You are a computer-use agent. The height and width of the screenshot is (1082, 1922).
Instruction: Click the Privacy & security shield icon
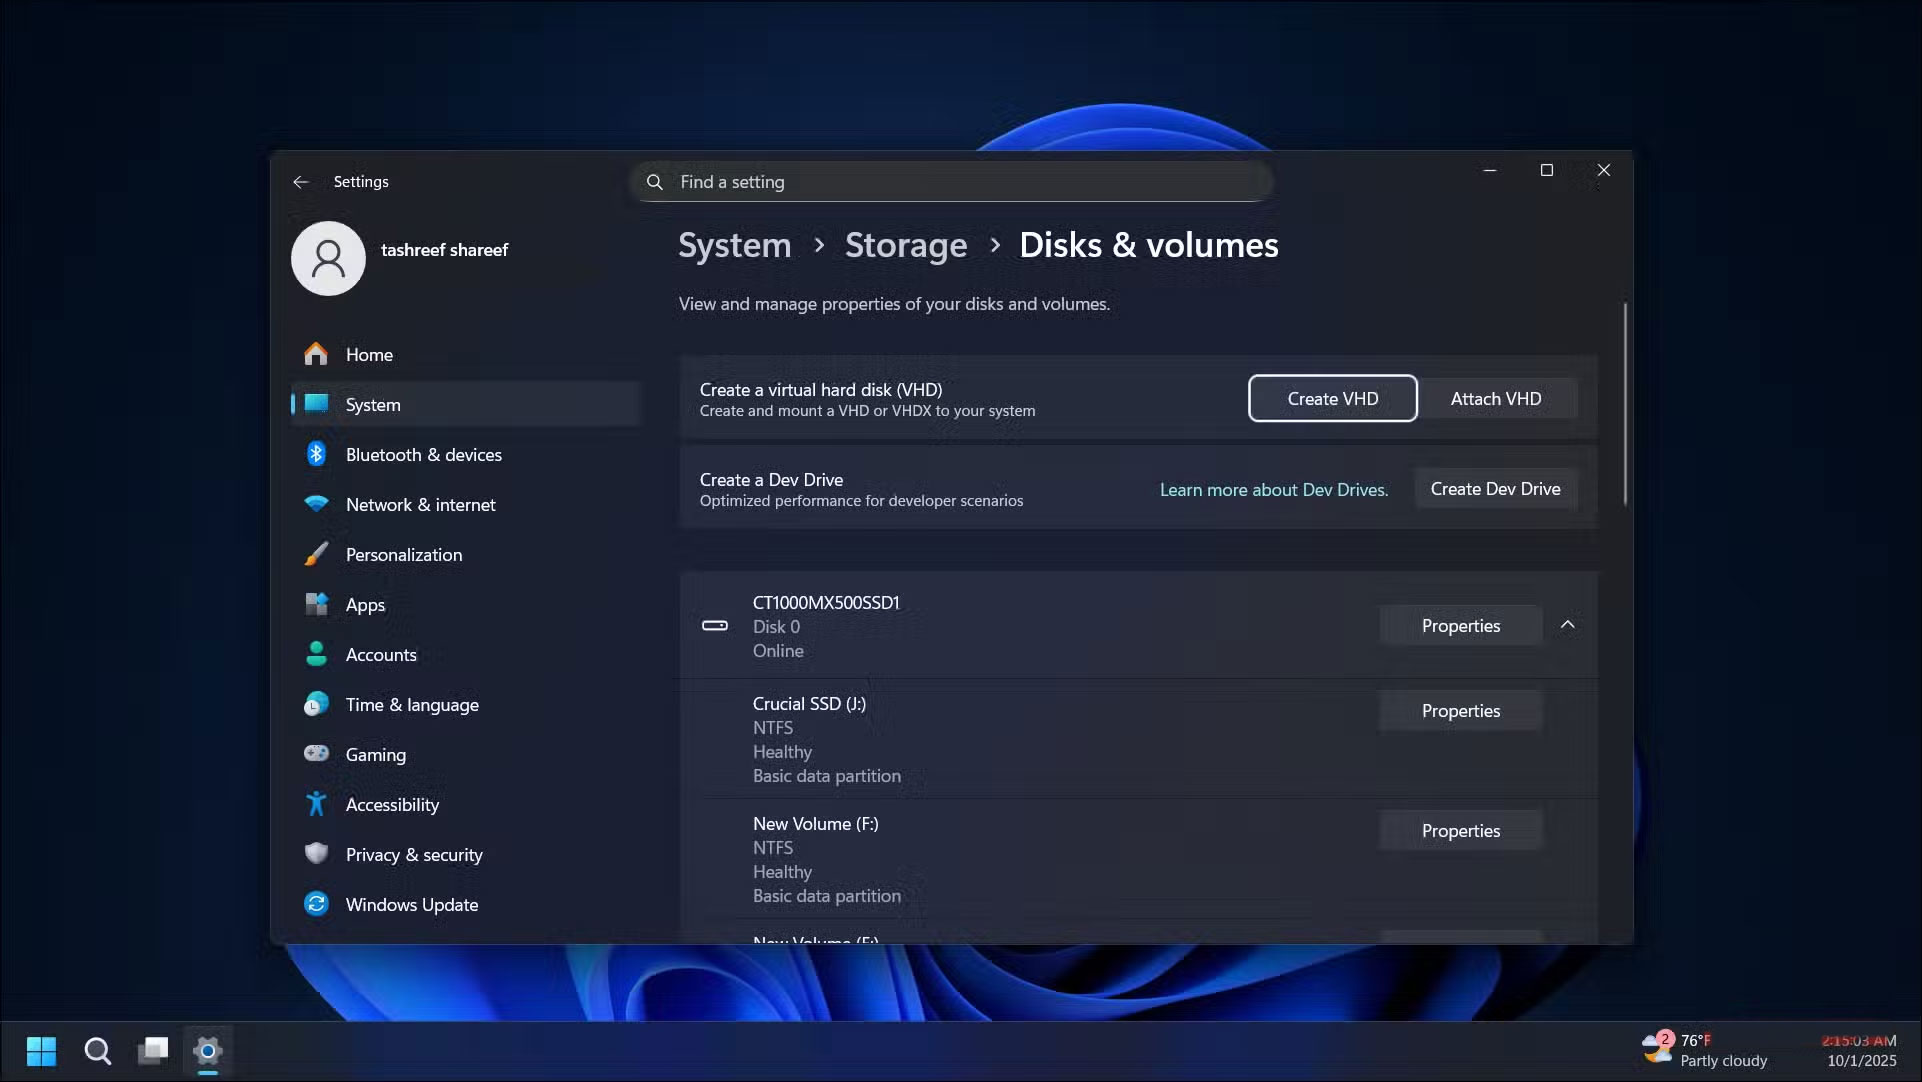pyautogui.click(x=316, y=854)
